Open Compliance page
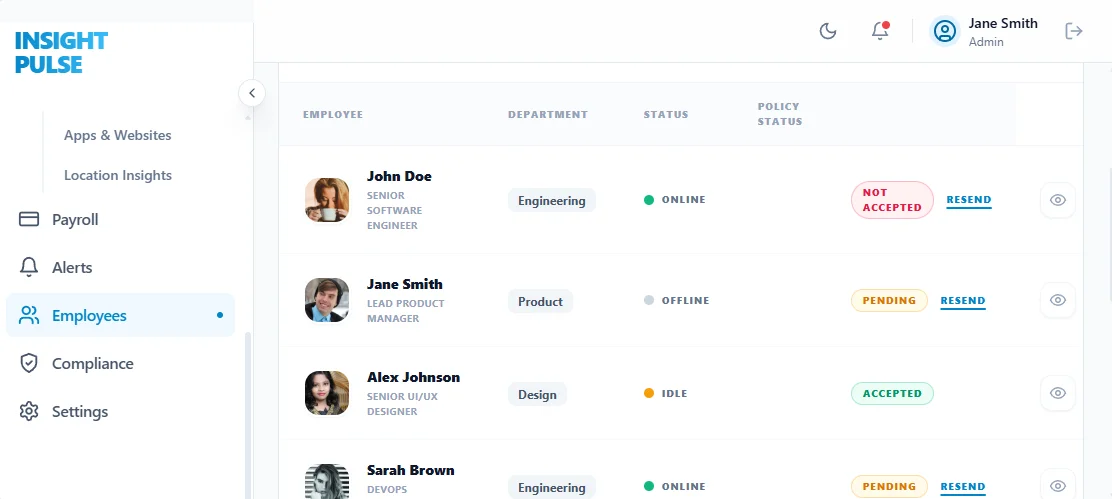Viewport: 1112px width, 499px height. (x=121, y=364)
